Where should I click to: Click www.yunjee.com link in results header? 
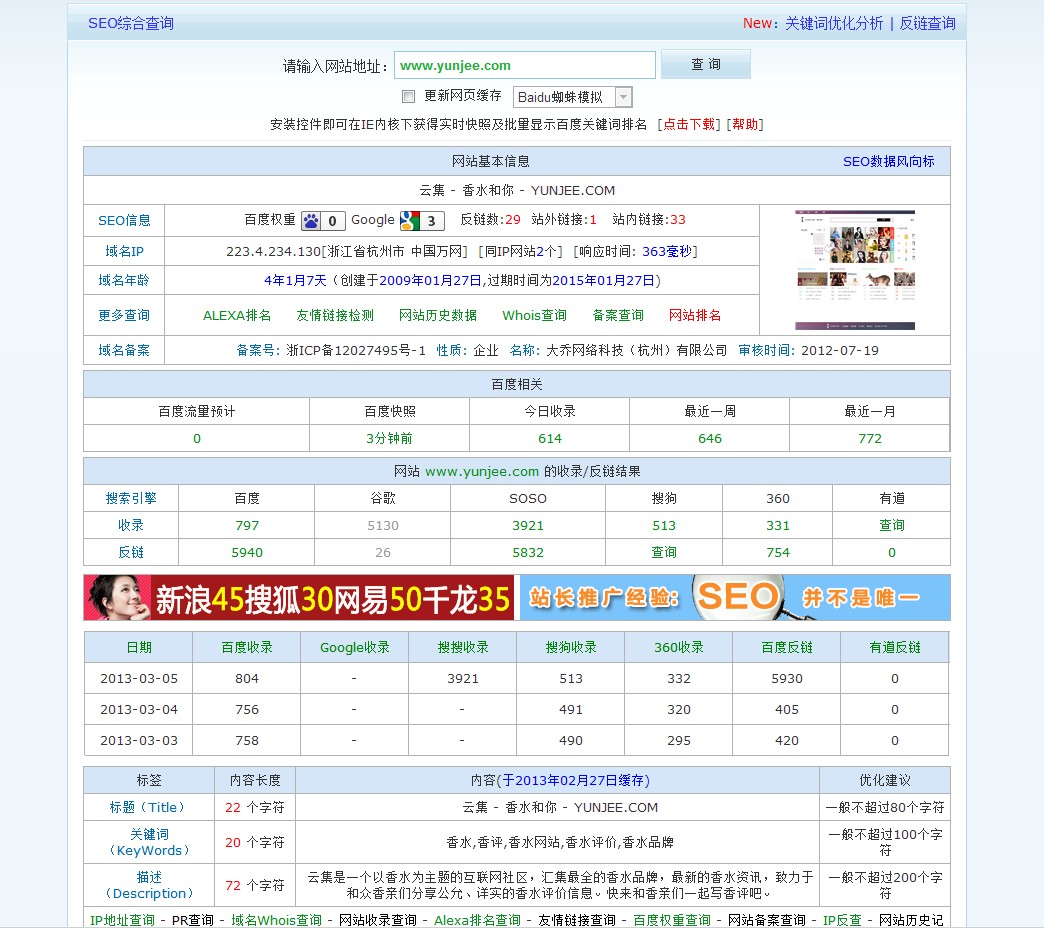click(x=482, y=471)
